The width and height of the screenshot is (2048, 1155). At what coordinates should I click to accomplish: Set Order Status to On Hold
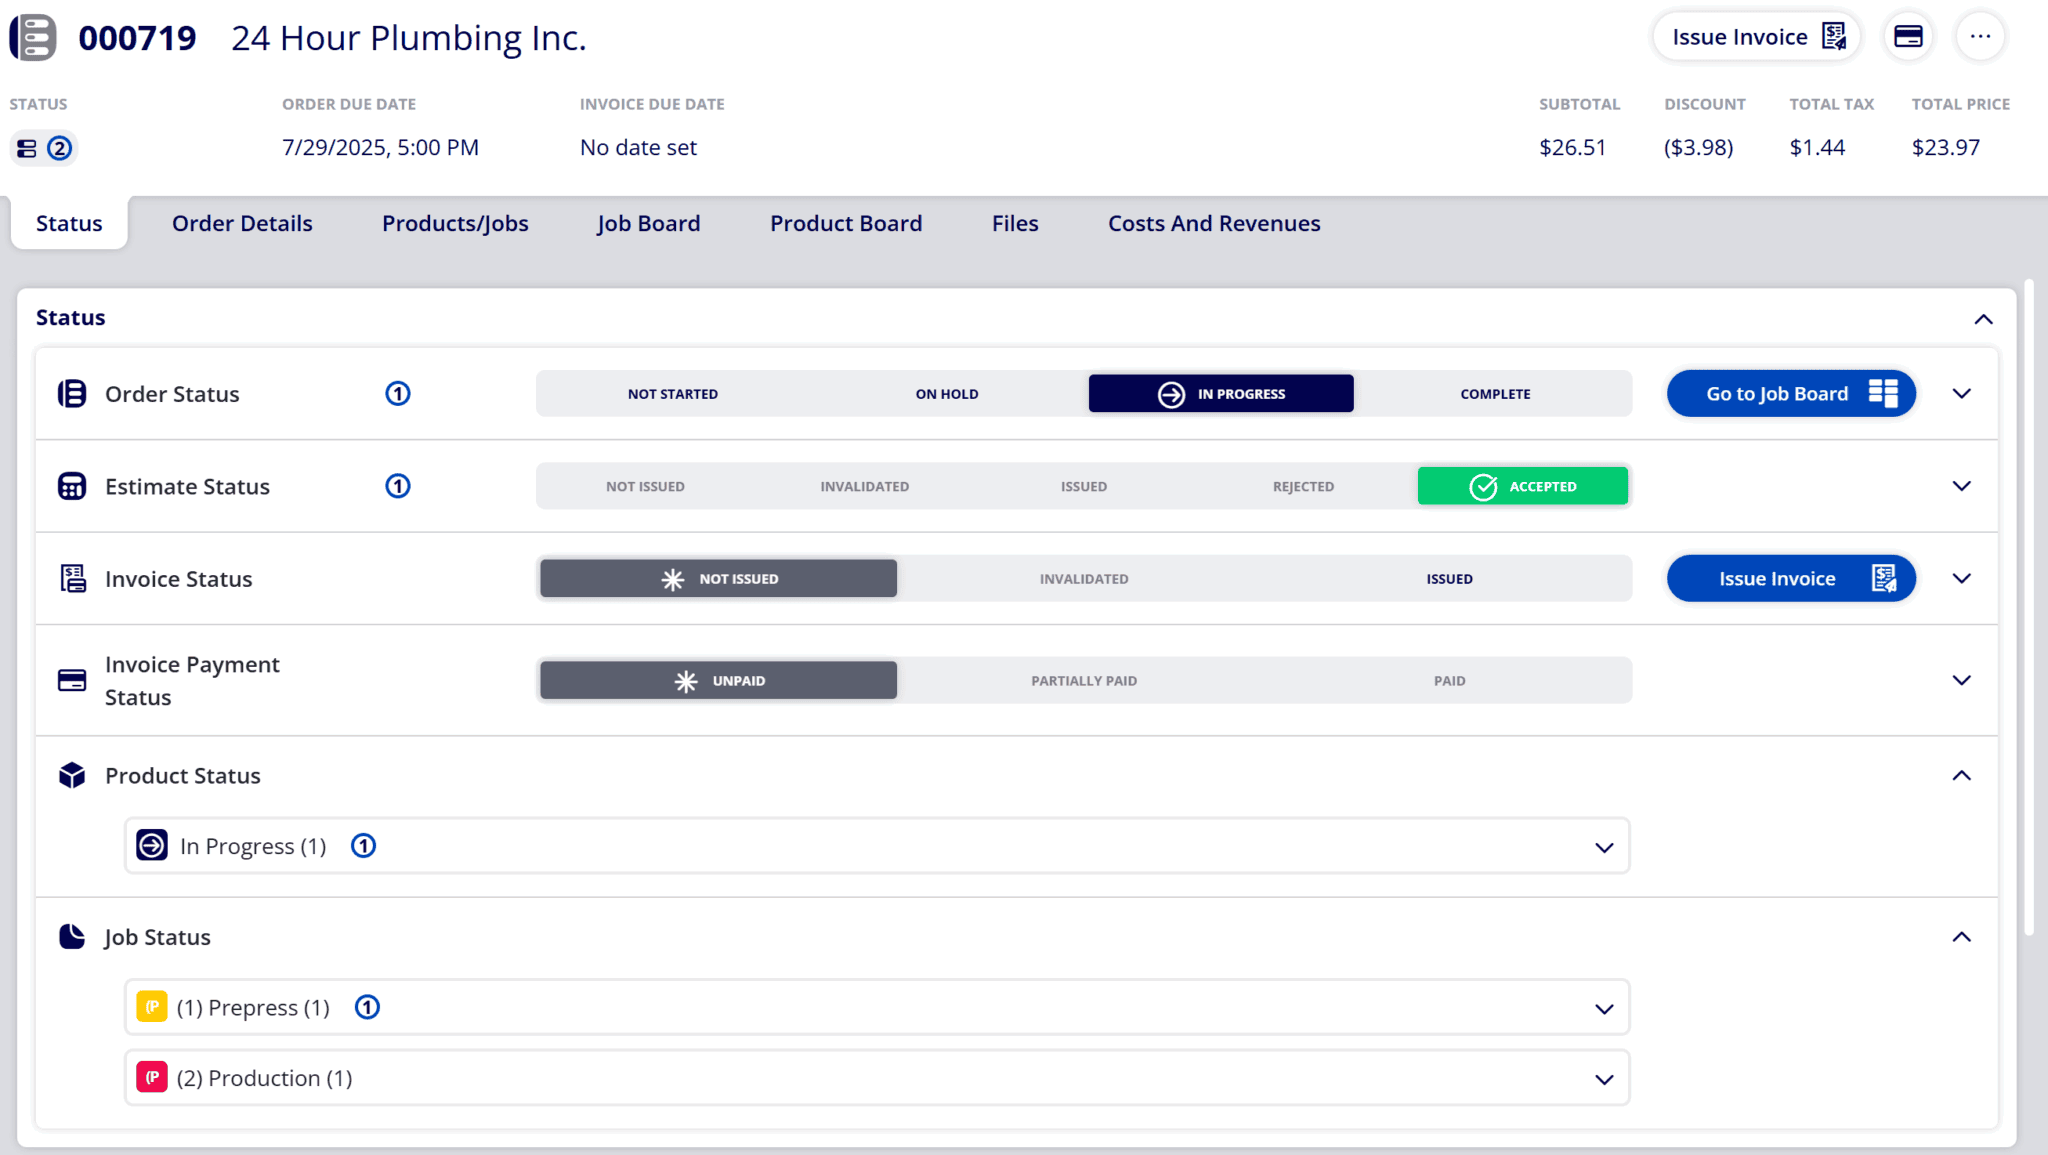(946, 393)
